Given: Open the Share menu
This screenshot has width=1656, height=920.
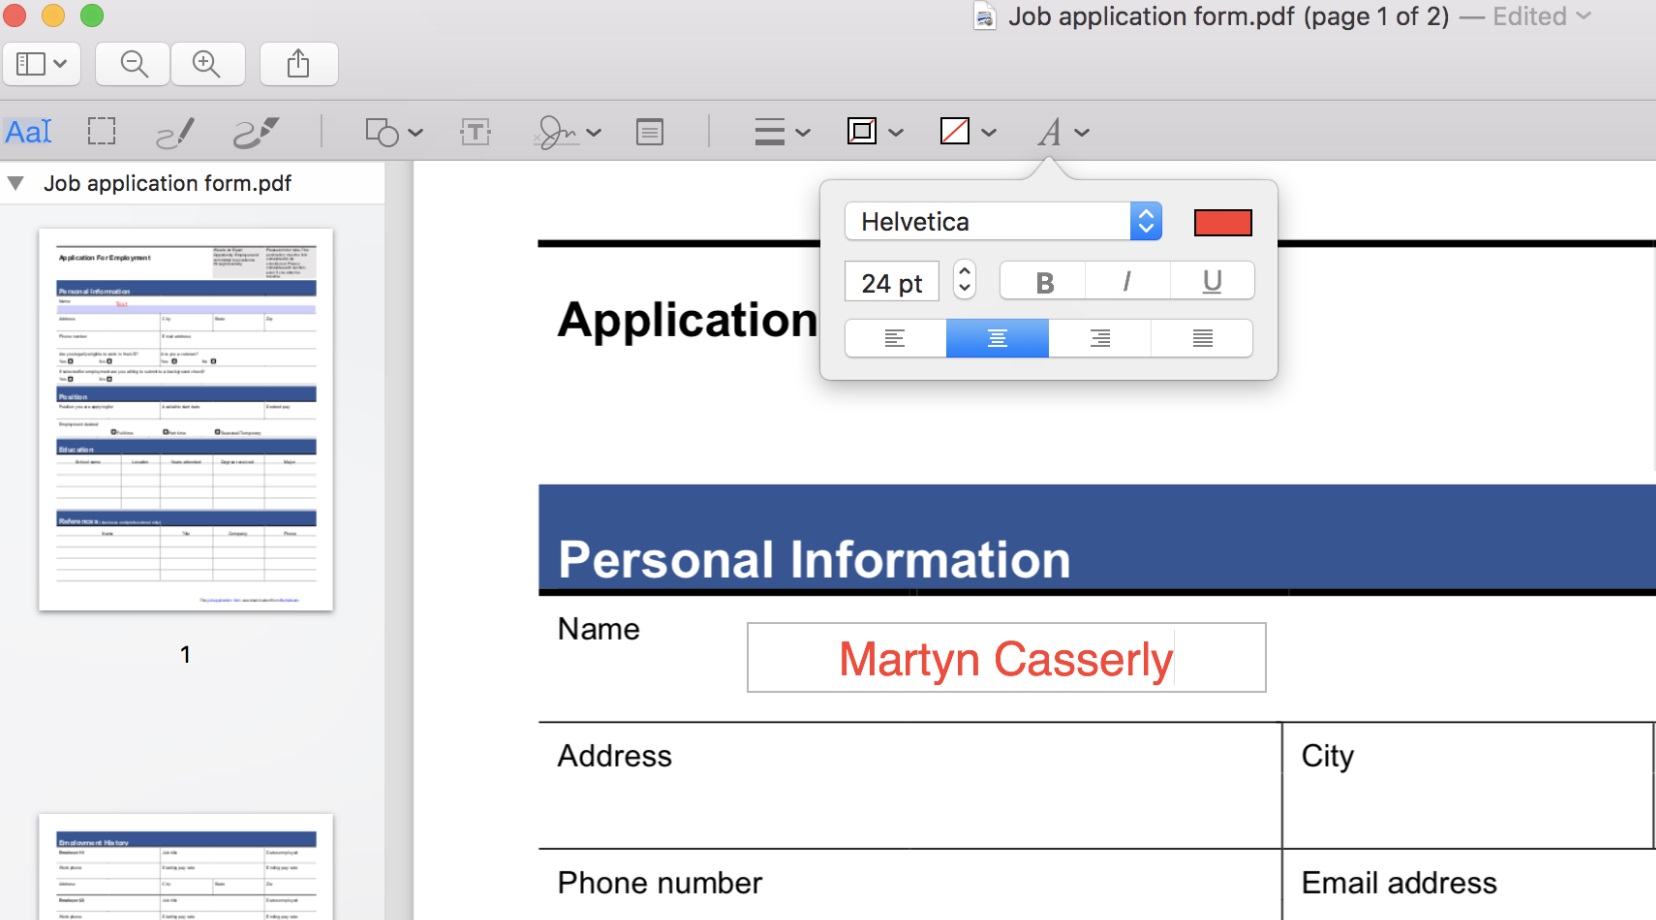Looking at the screenshot, I should click(x=298, y=64).
